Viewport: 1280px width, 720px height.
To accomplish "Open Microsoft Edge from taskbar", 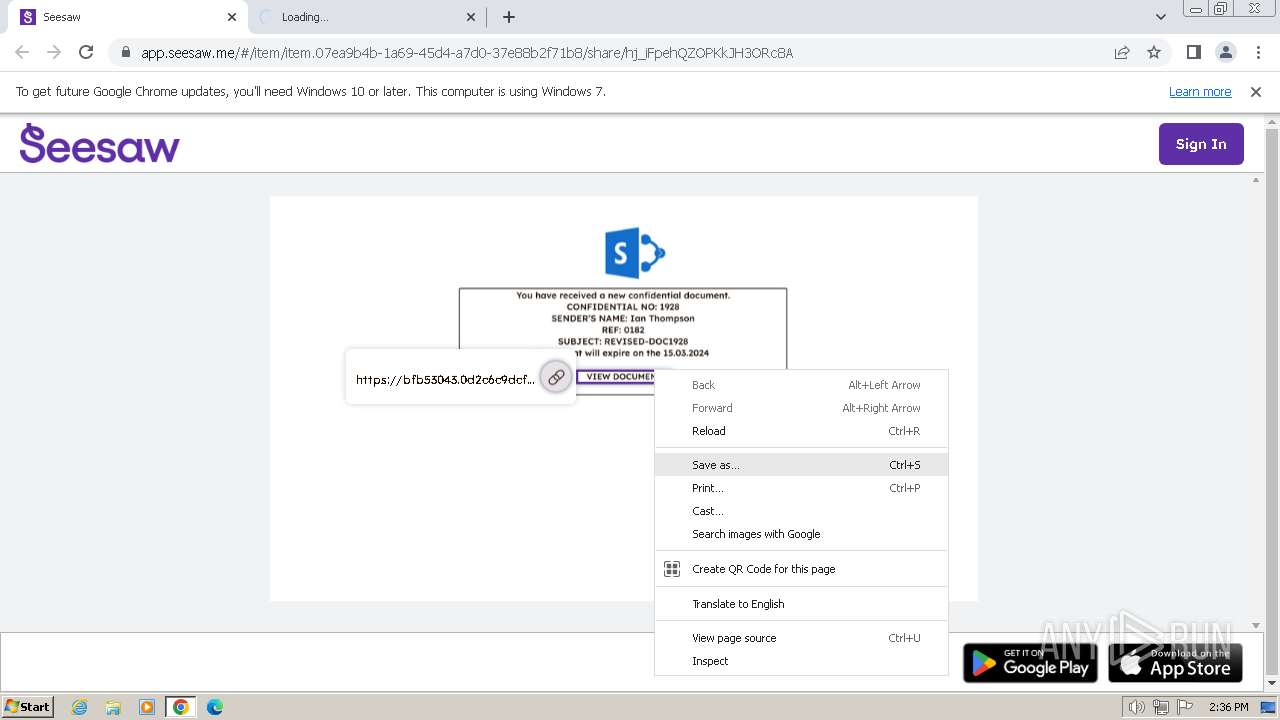I will point(215,707).
